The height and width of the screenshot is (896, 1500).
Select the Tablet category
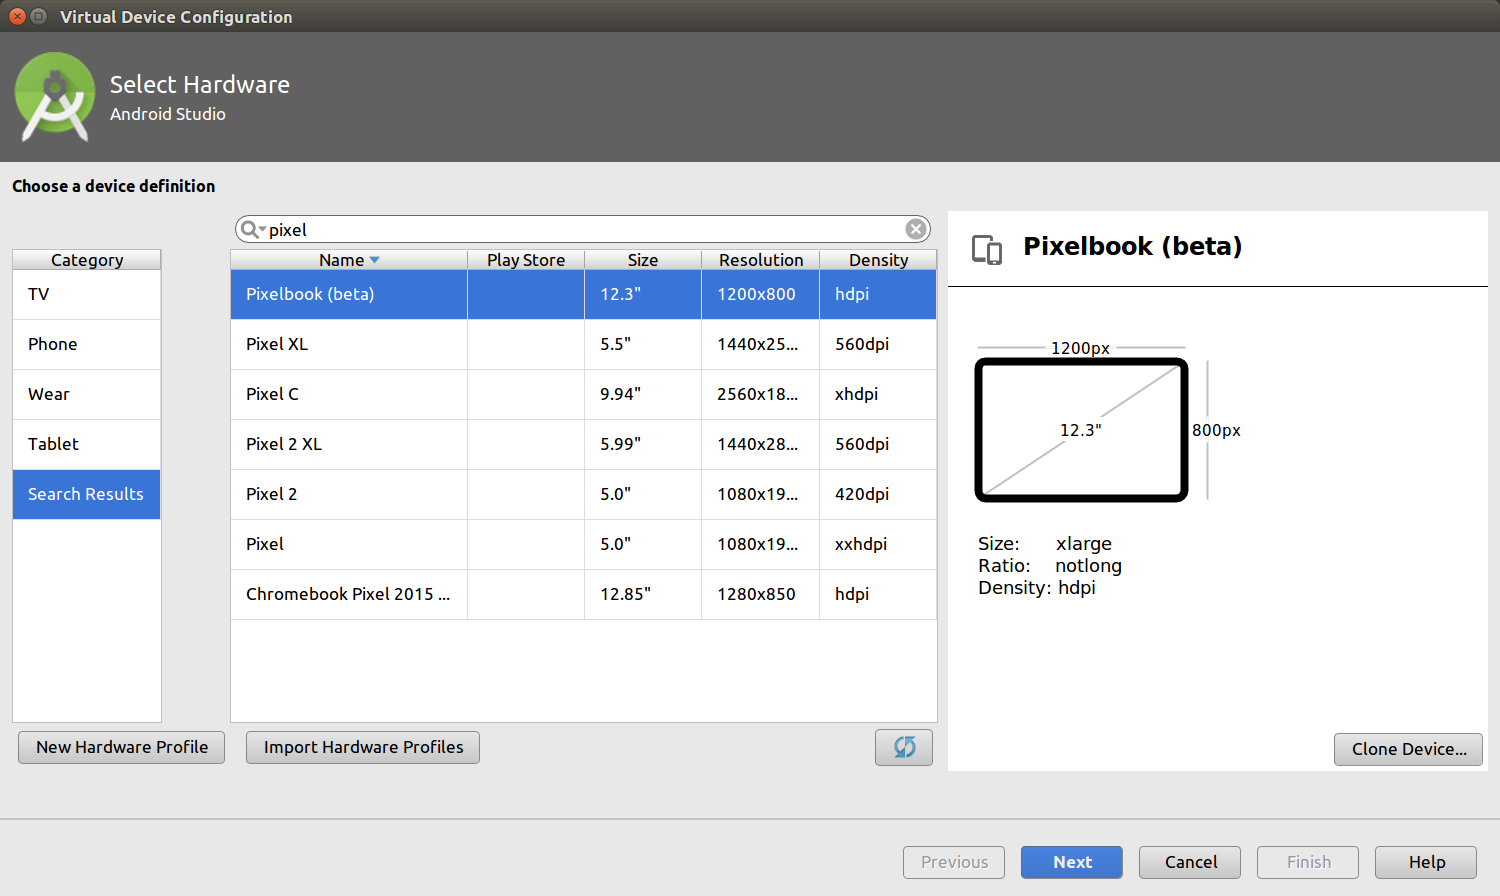point(87,444)
